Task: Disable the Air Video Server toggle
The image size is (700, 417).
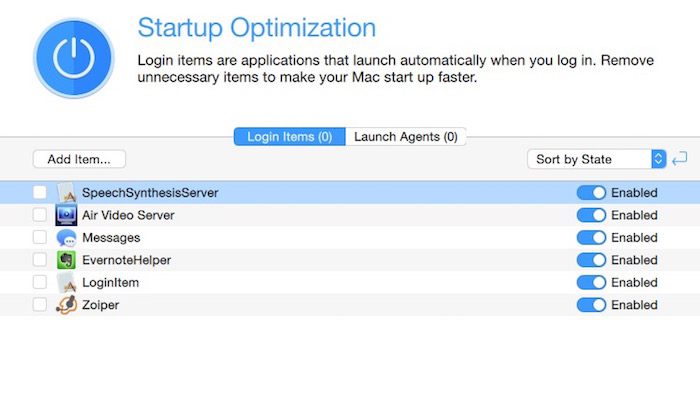Action: click(591, 215)
